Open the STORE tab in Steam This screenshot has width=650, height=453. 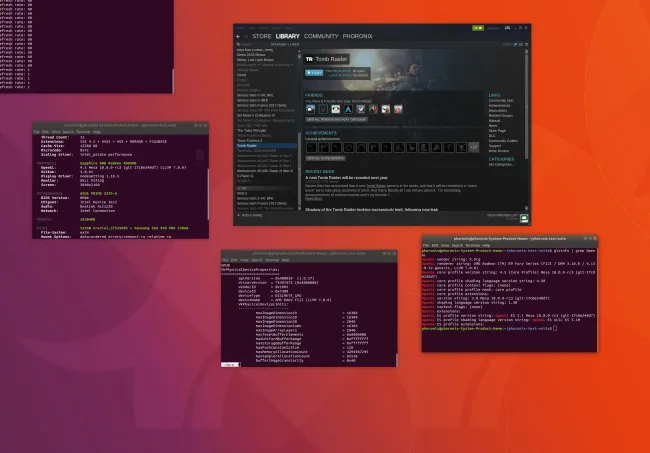pos(262,36)
